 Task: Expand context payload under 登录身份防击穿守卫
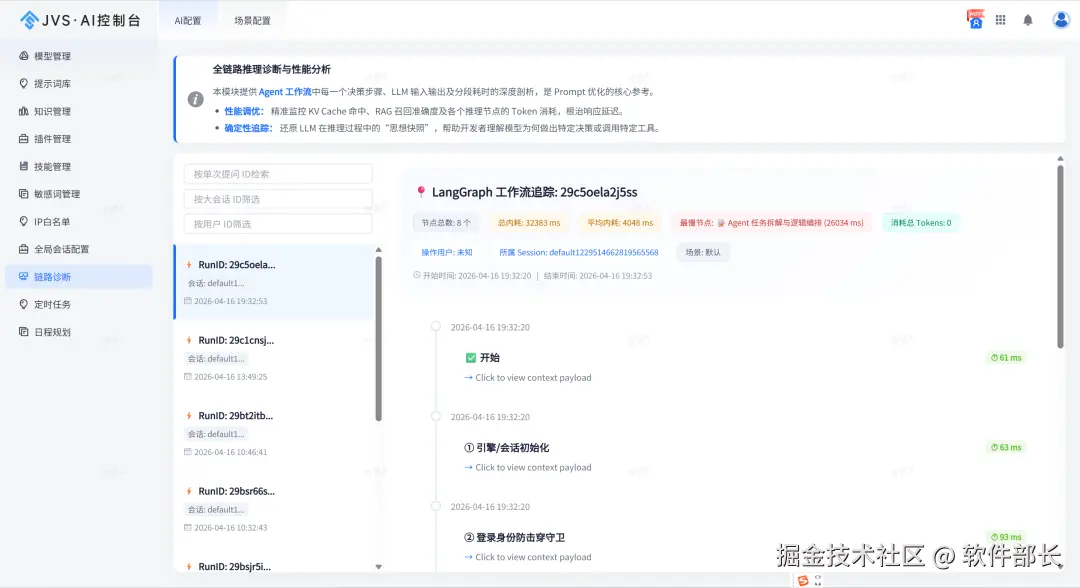coord(528,556)
